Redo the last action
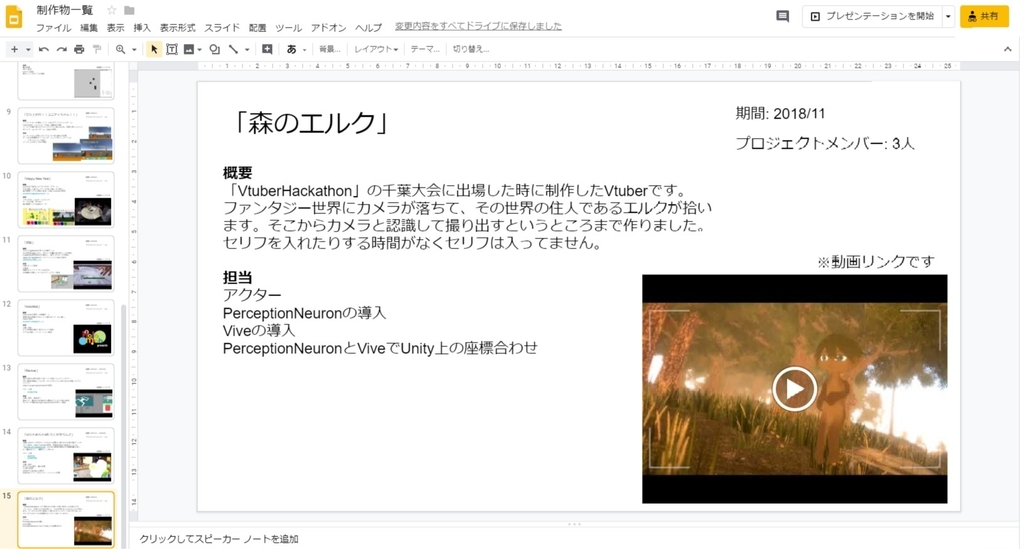The image size is (1024, 549). point(61,49)
